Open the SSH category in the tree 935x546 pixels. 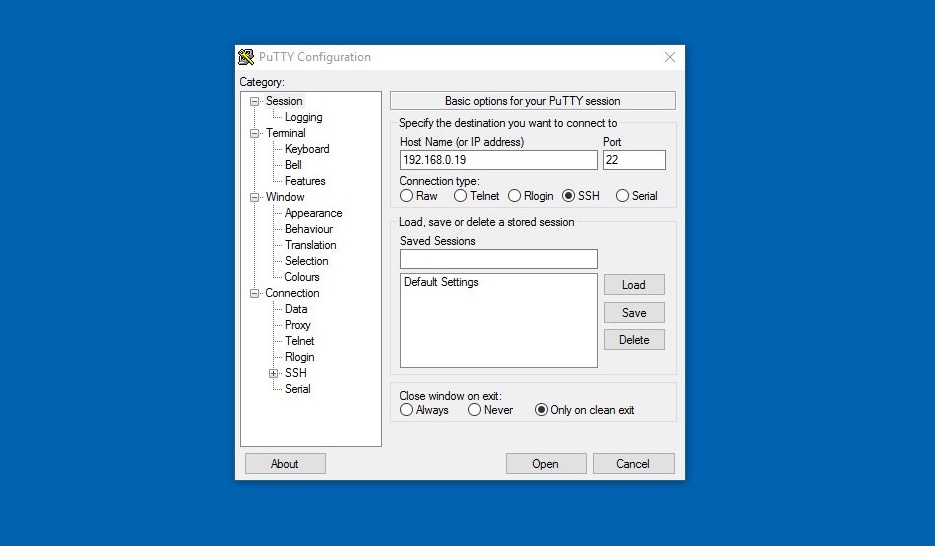[x=296, y=373]
